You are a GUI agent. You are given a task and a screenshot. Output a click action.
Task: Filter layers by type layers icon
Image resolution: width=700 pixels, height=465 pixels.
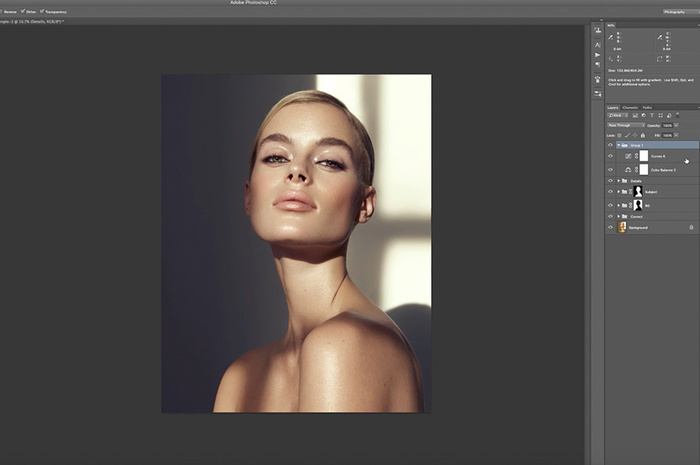652,116
